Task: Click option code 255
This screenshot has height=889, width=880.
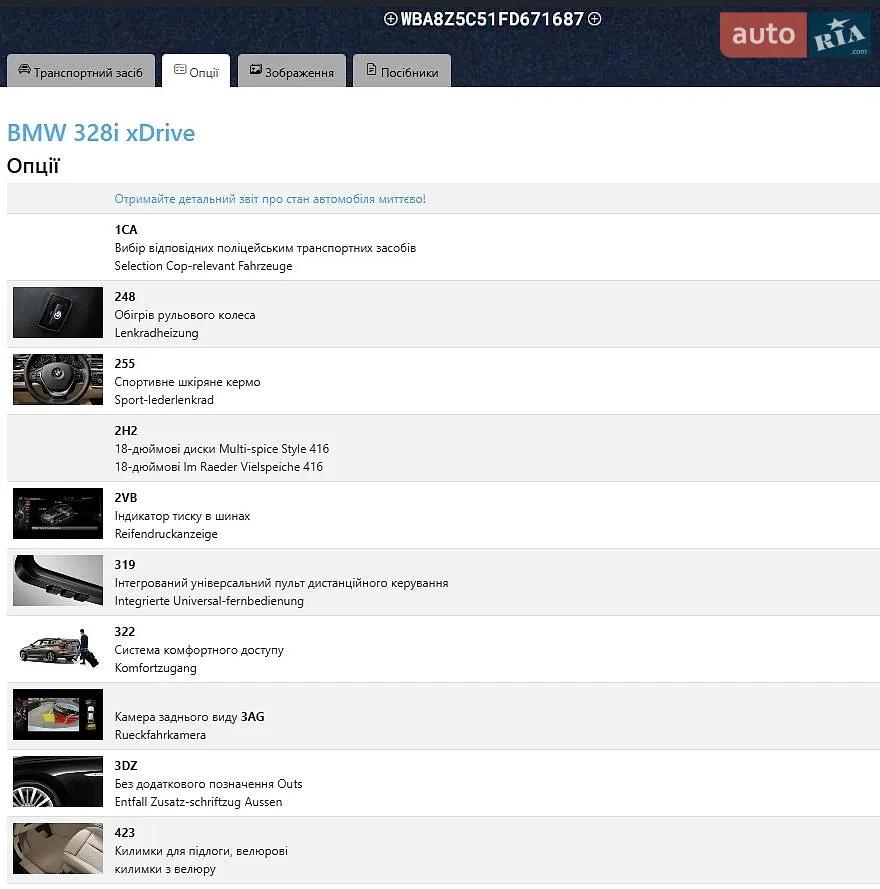Action: click(x=125, y=363)
